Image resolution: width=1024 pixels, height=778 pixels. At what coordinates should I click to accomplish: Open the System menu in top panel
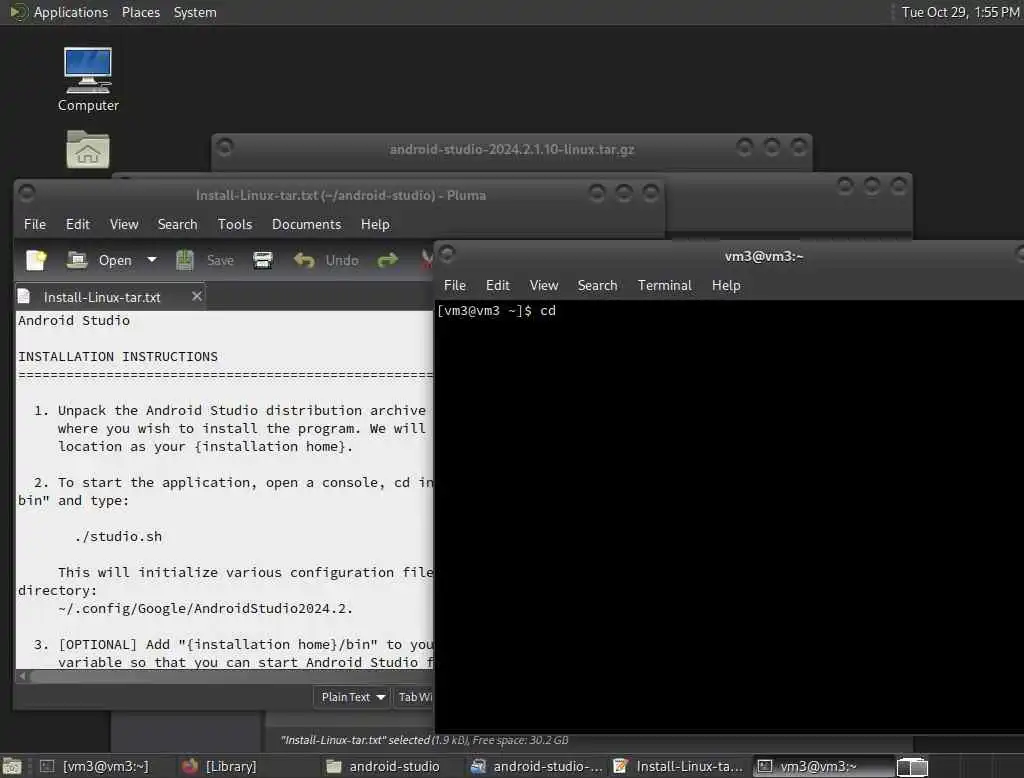tap(195, 12)
